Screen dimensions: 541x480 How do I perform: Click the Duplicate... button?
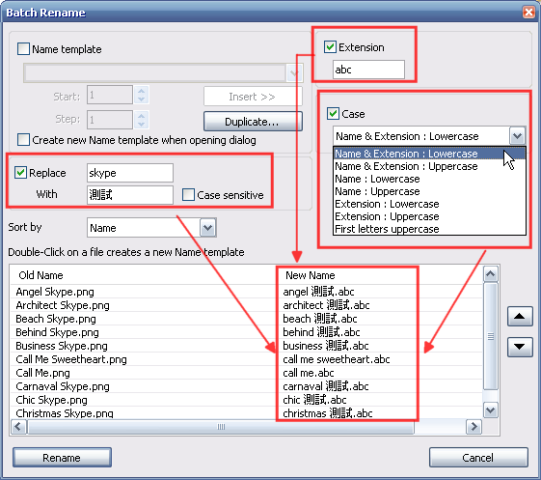coord(253,121)
